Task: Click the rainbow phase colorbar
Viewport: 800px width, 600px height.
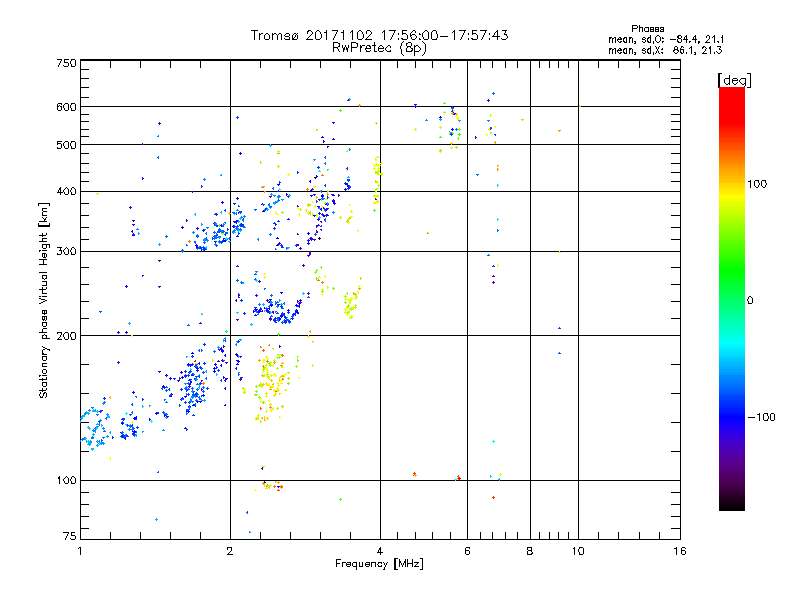Action: 732,298
